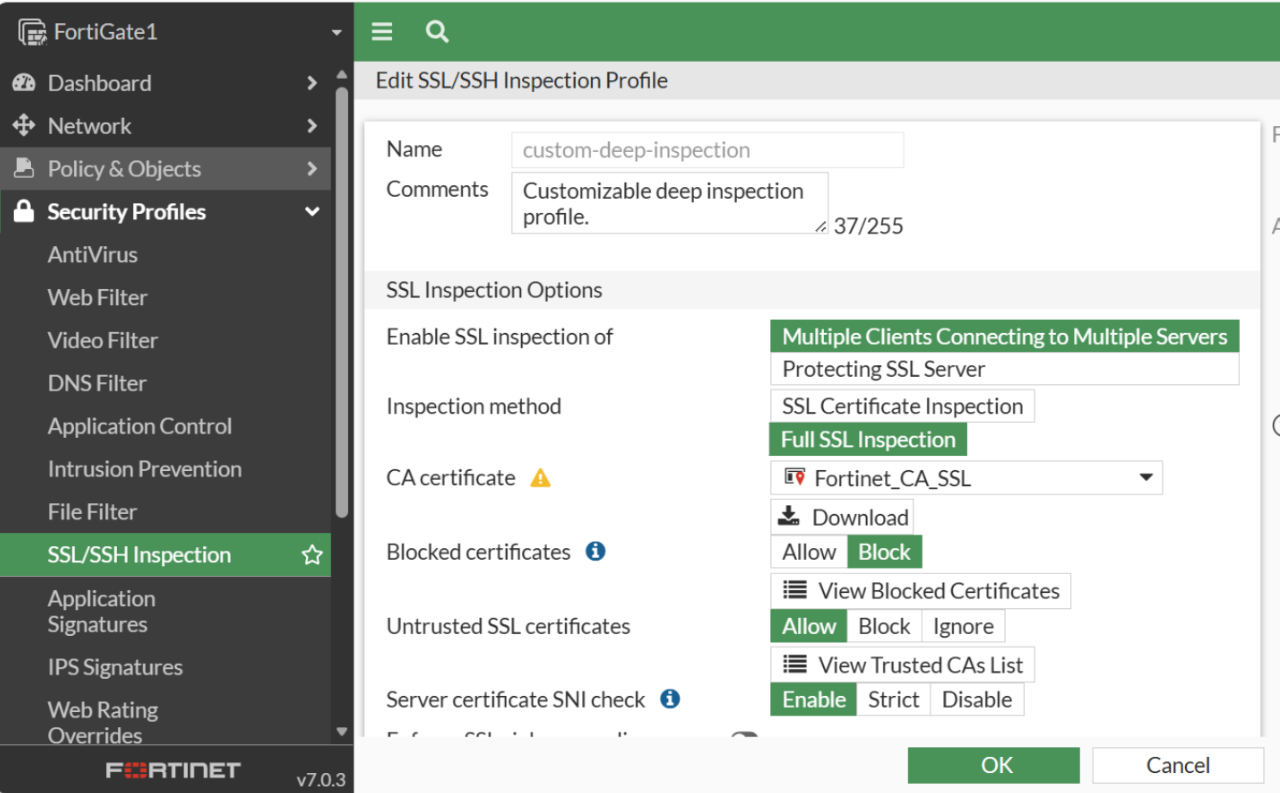Image resolution: width=1280 pixels, height=793 pixels.
Task: Click the FortiGate1 device icon
Action: point(32,32)
